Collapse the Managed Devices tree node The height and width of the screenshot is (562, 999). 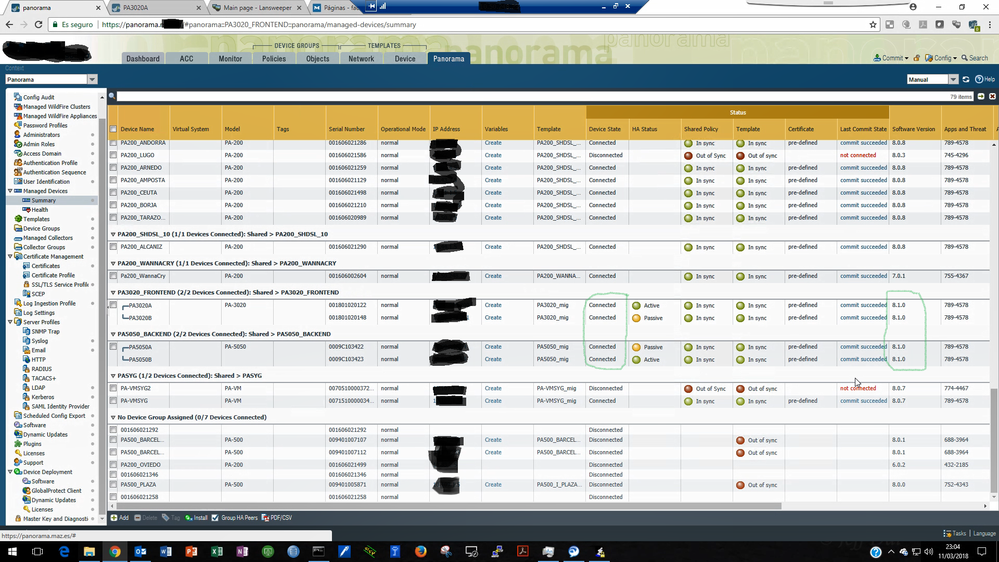click(10, 191)
